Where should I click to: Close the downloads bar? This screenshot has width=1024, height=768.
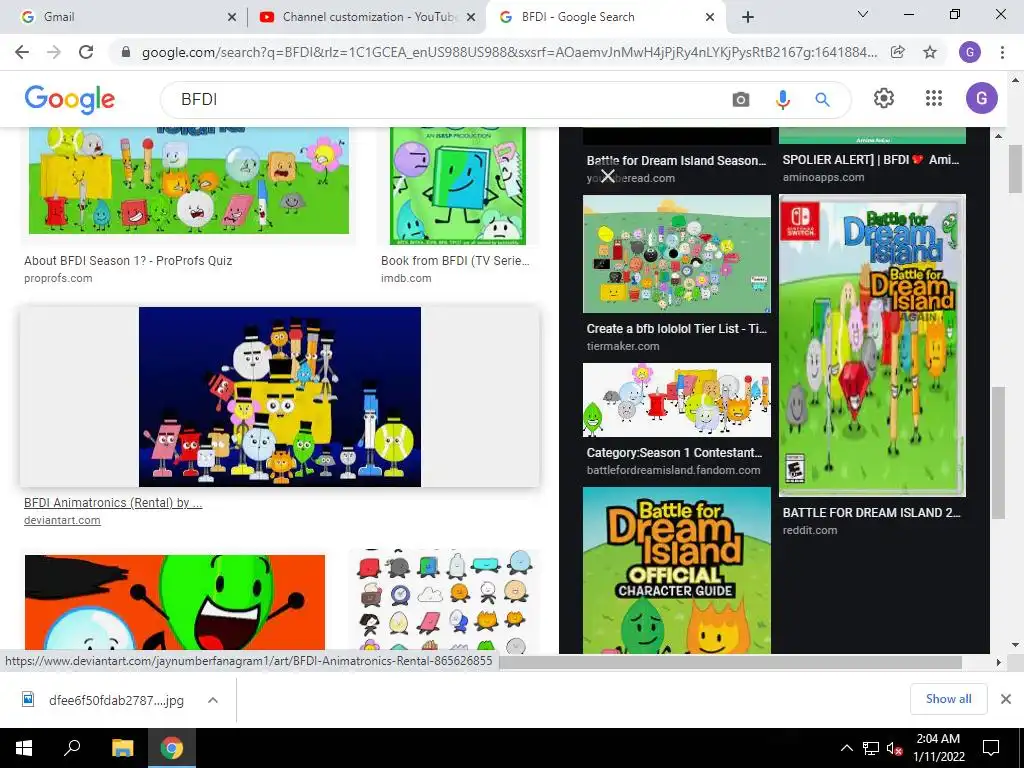pyautogui.click(x=1006, y=699)
